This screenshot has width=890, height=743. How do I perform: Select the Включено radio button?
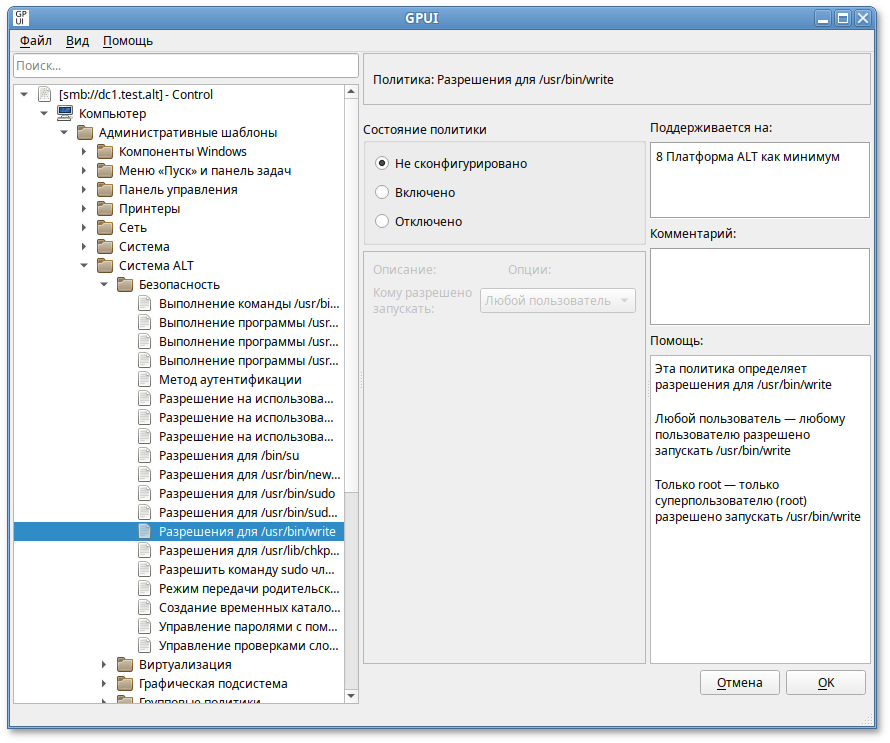381,192
